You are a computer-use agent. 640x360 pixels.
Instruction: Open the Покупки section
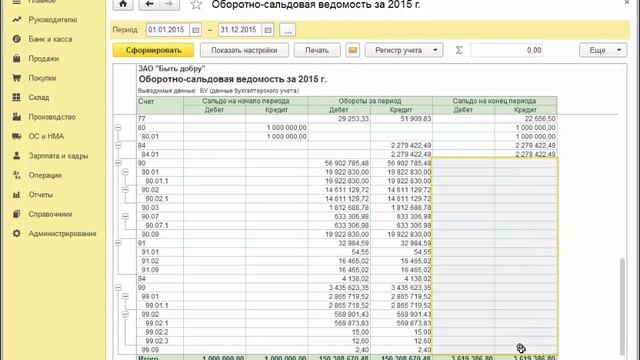[x=42, y=78]
